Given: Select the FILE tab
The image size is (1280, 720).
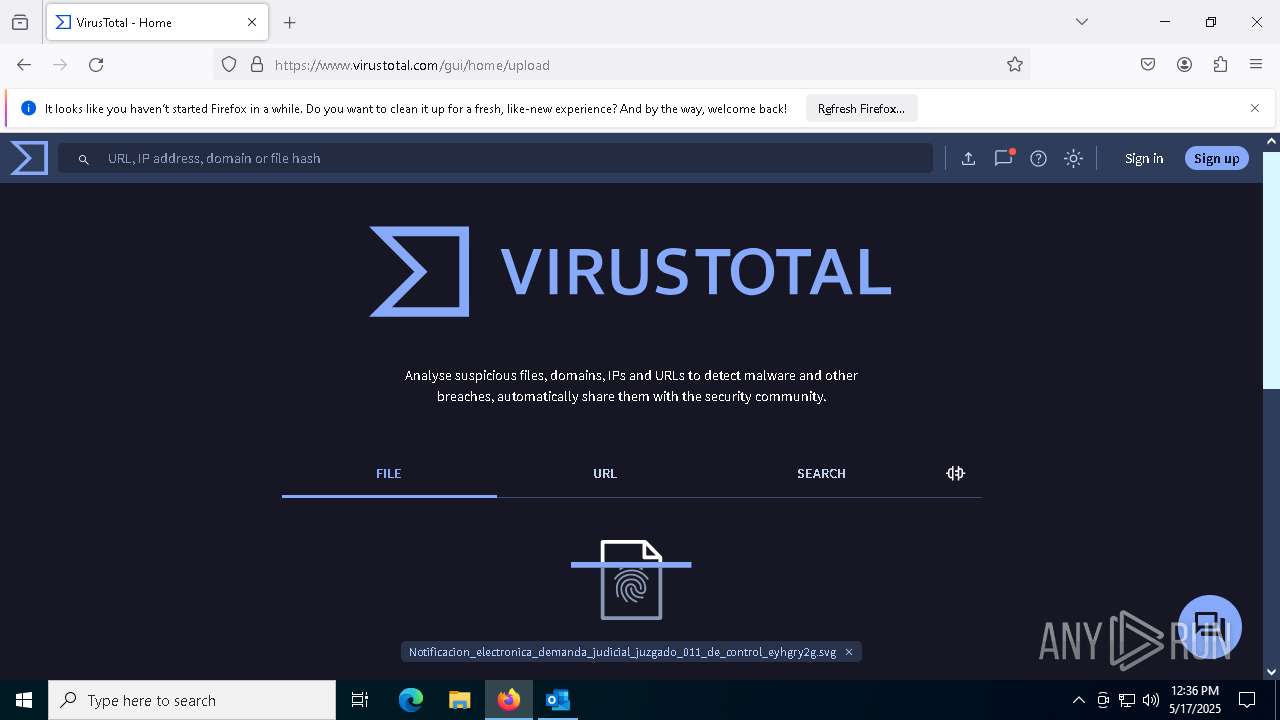Looking at the screenshot, I should pyautogui.click(x=389, y=474).
